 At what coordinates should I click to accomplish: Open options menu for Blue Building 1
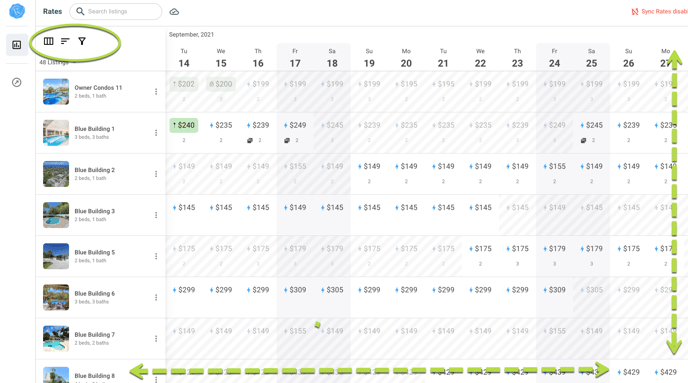click(156, 133)
